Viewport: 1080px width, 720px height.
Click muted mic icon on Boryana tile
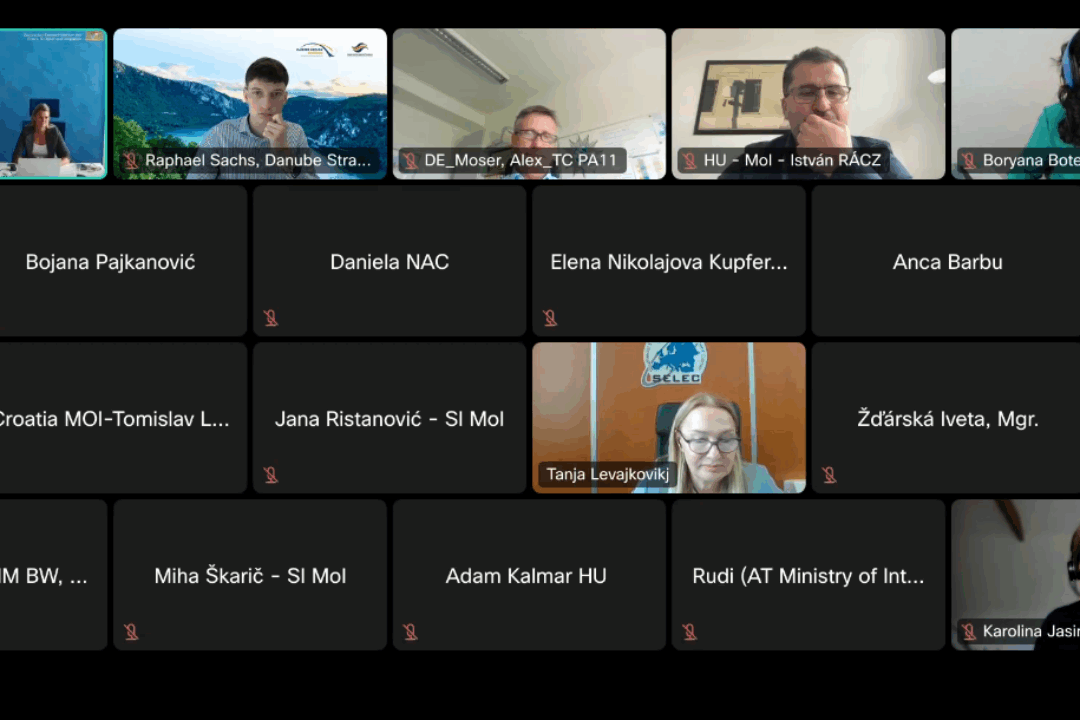[x=969, y=161]
